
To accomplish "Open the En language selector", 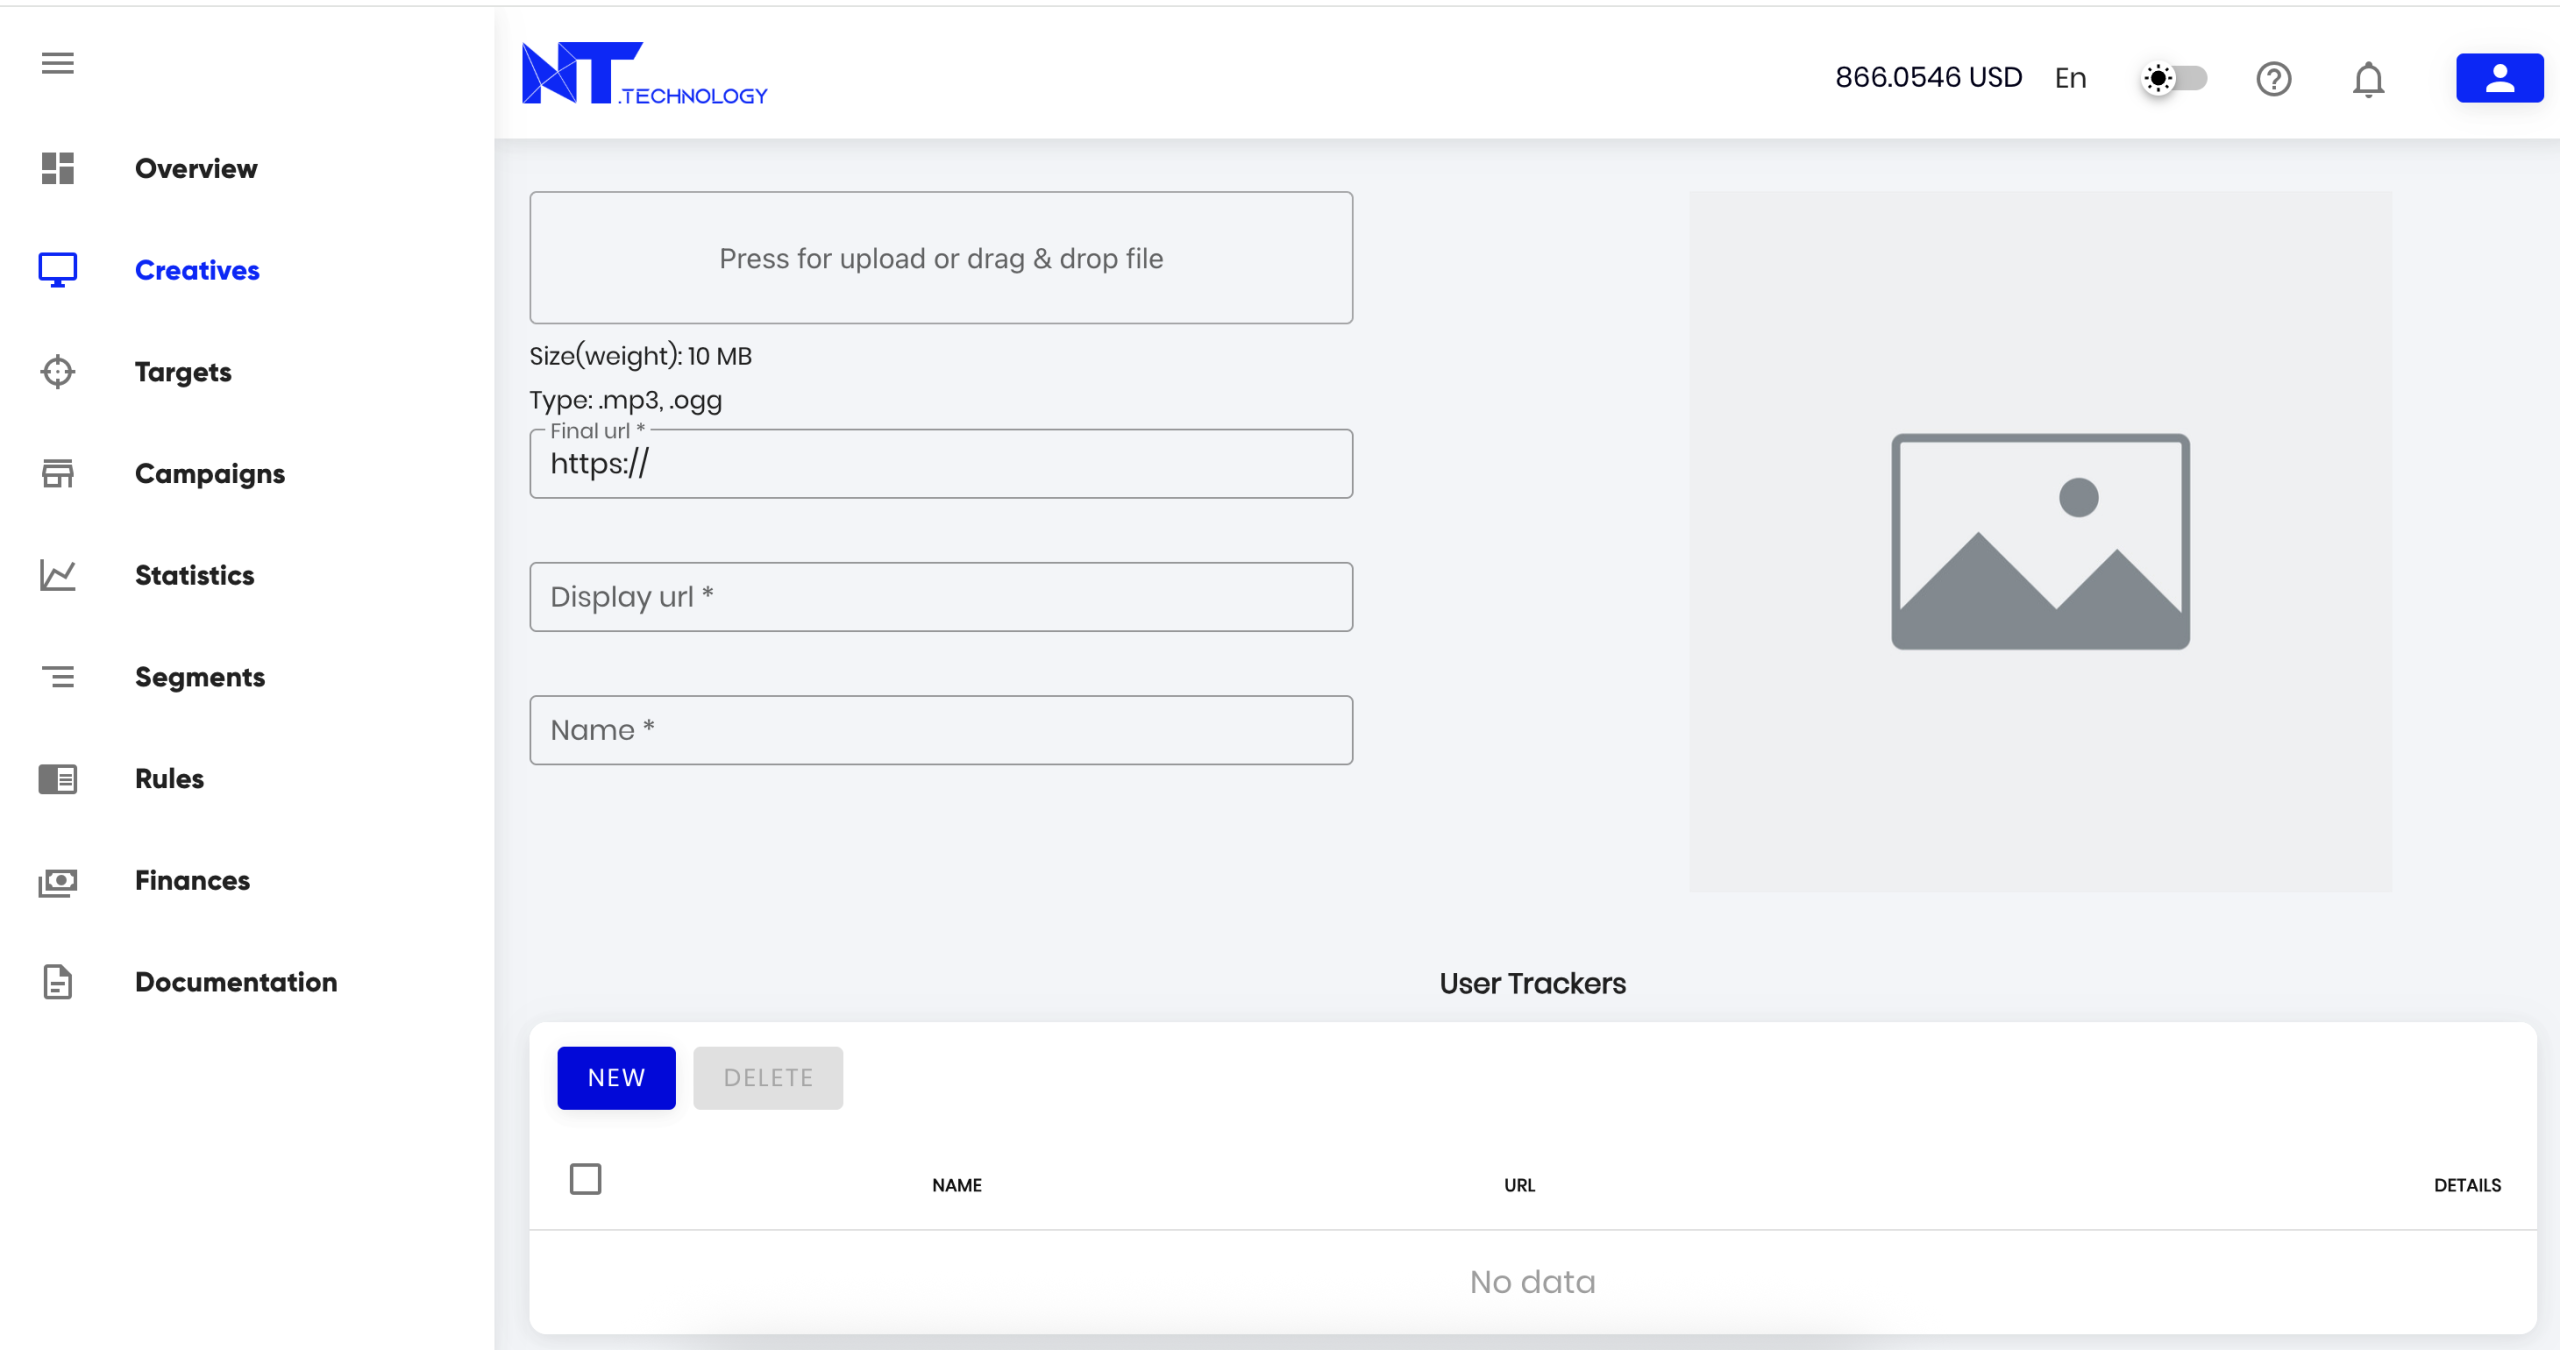I will click(x=2070, y=78).
